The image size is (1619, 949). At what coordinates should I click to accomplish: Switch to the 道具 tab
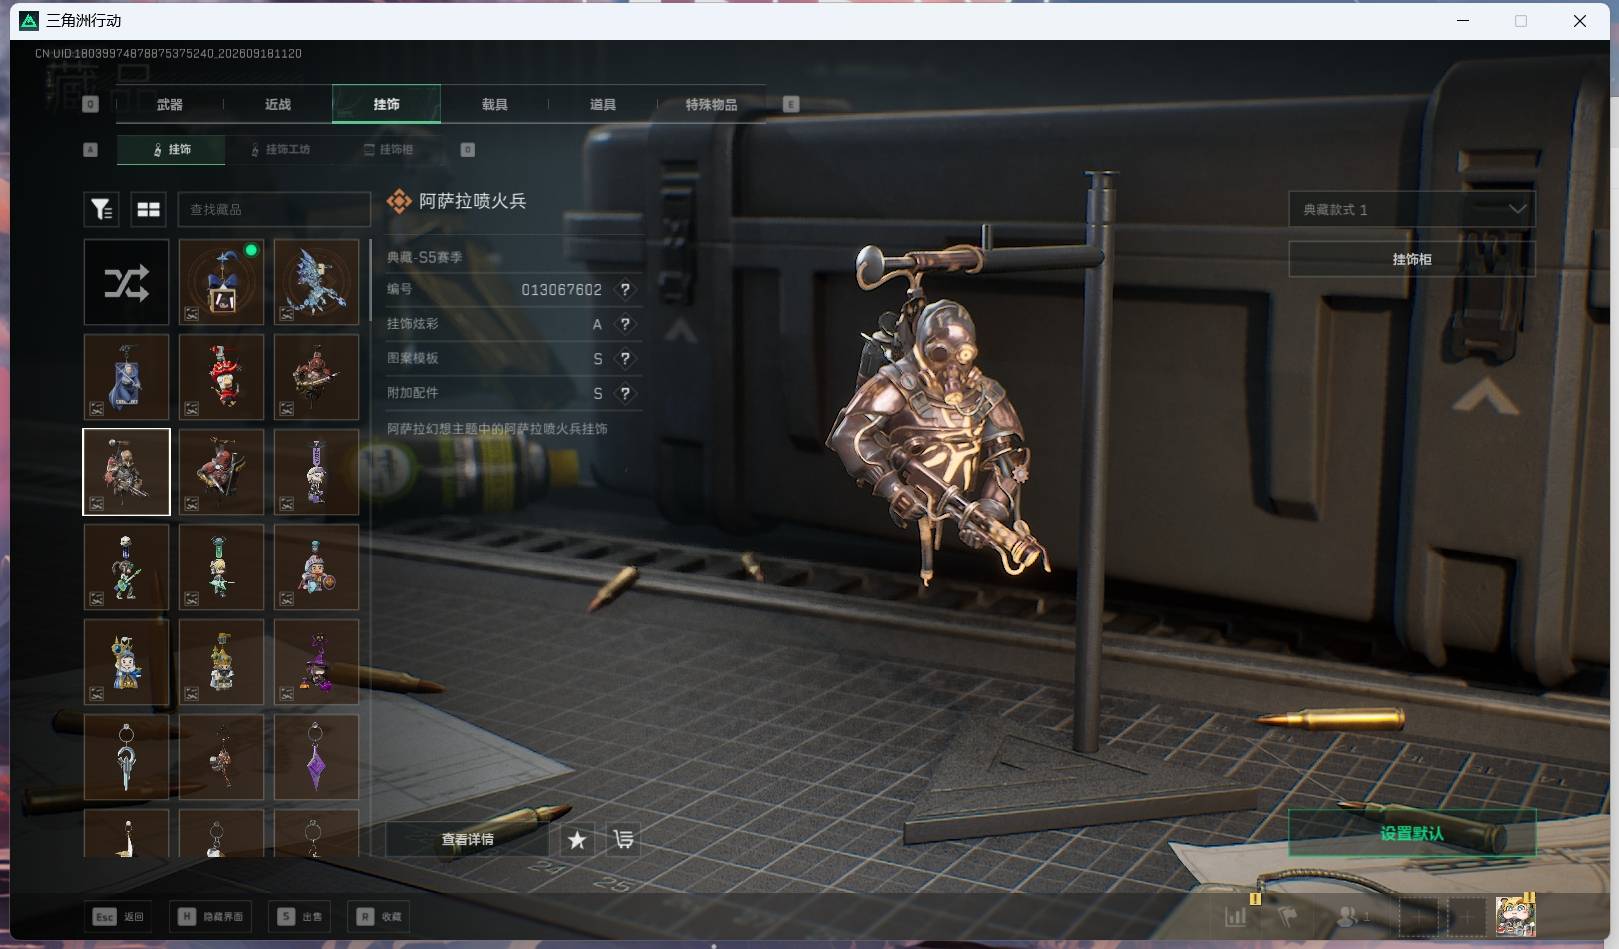click(x=603, y=104)
